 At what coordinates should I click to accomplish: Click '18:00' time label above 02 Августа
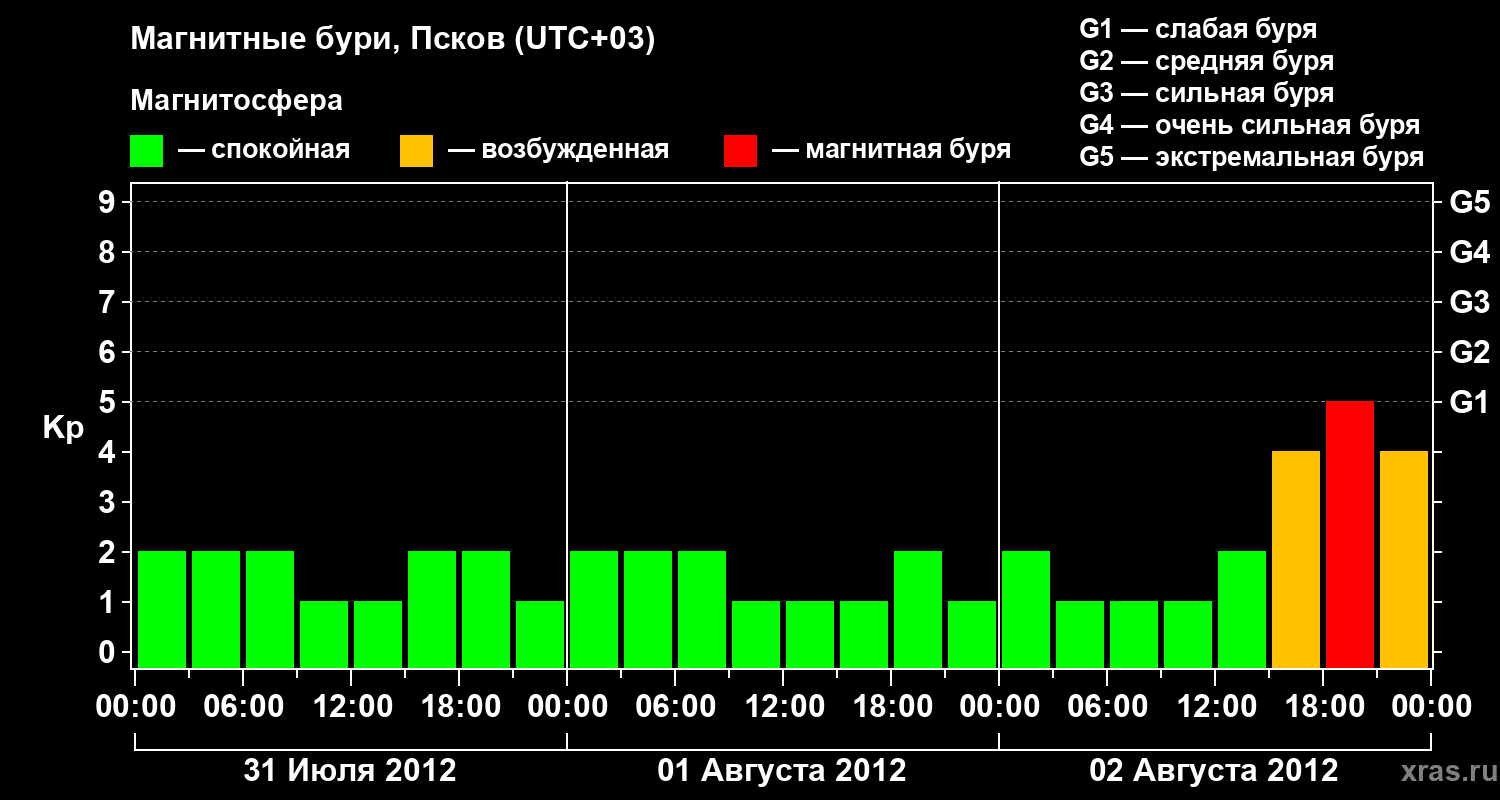(1323, 707)
